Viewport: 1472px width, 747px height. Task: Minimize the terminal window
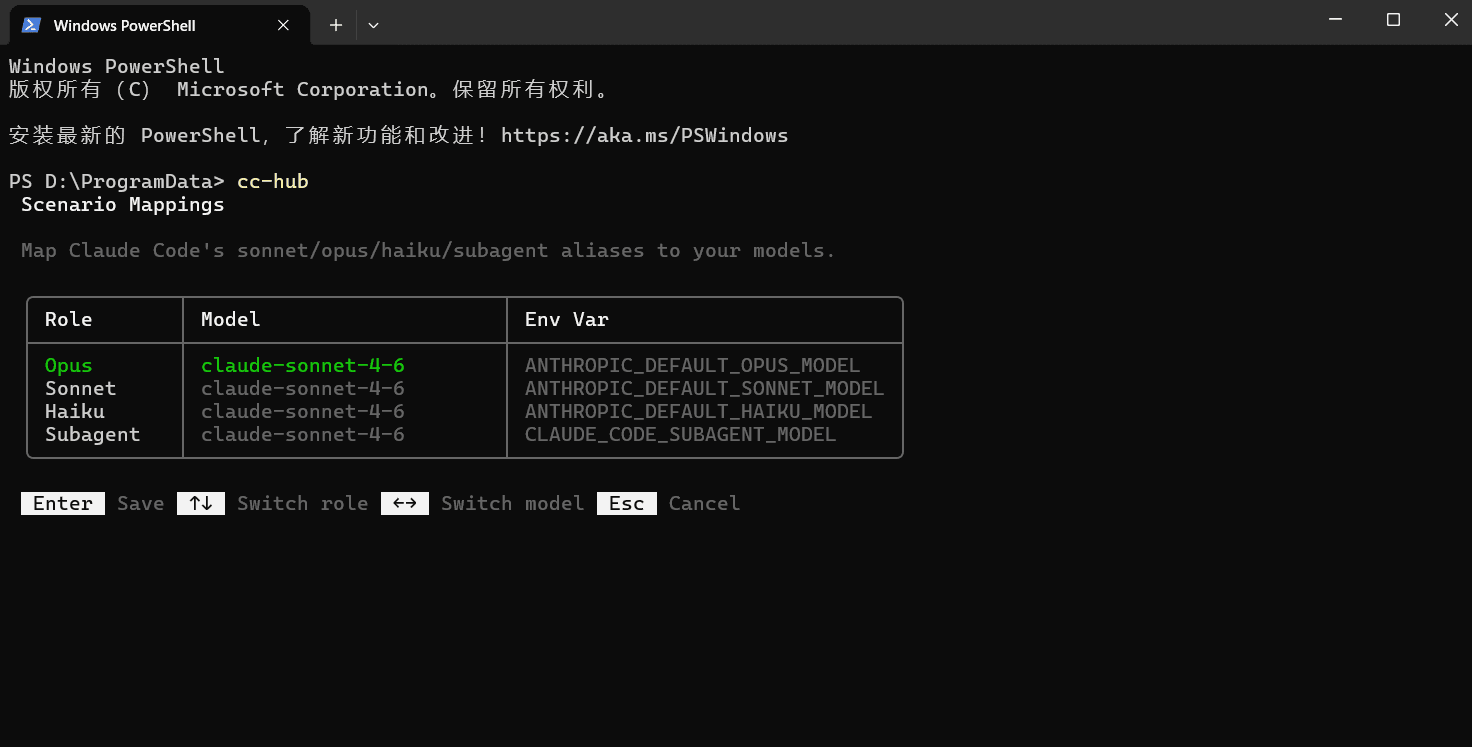(1335, 20)
